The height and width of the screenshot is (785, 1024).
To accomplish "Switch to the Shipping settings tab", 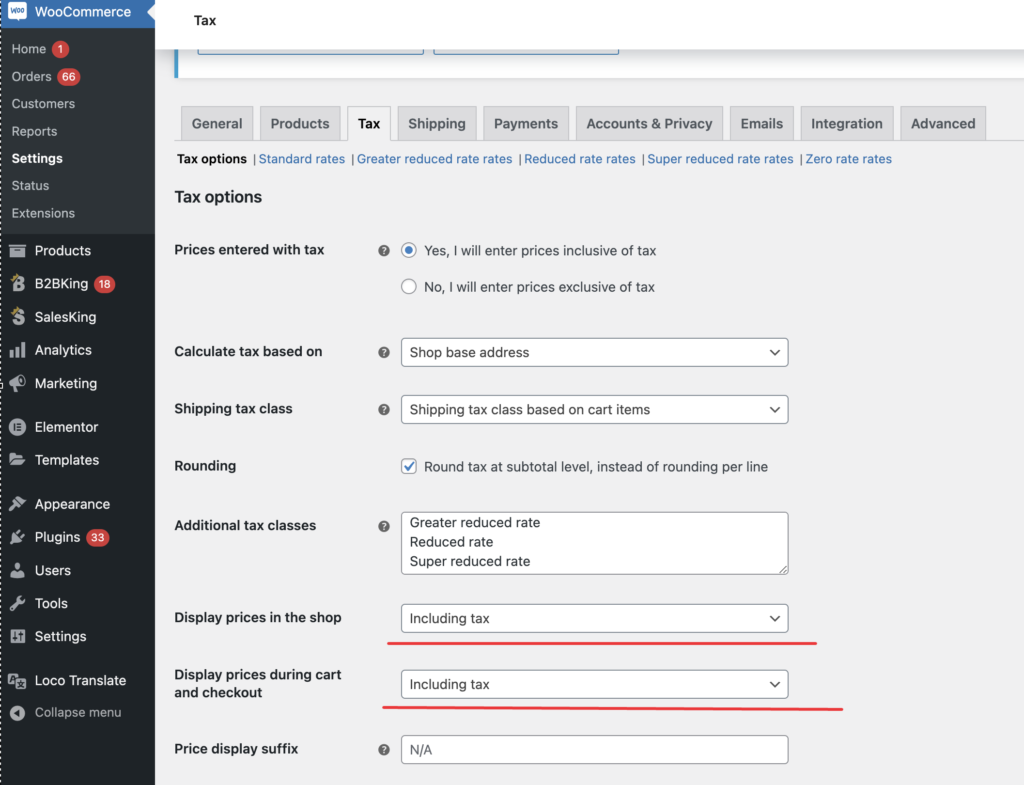I will point(437,123).
